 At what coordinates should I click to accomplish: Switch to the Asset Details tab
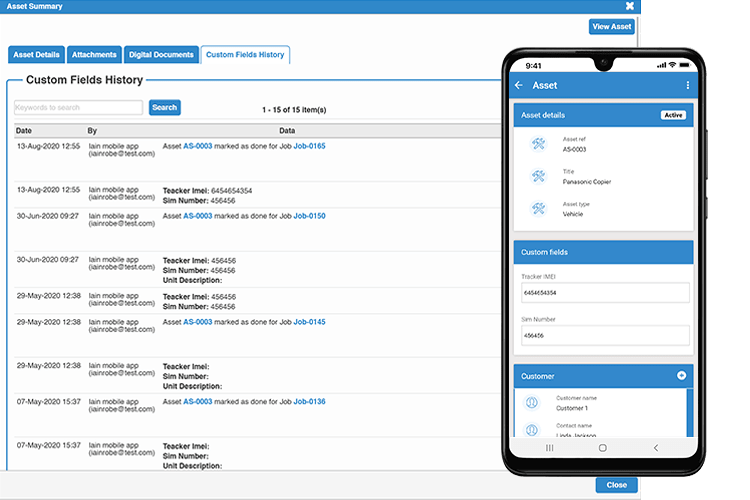[x=36, y=55]
